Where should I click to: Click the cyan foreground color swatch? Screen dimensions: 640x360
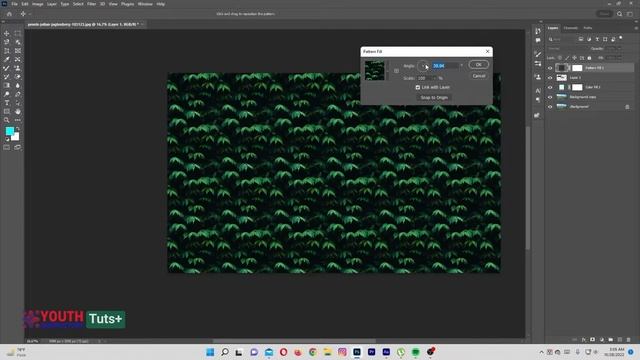pos(9,131)
